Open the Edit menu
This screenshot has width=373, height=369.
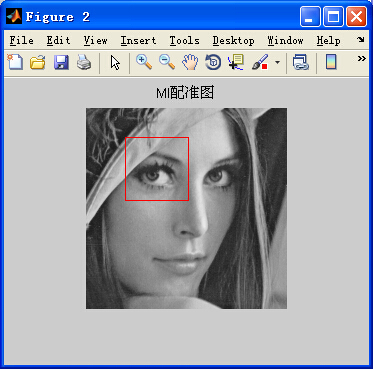pyautogui.click(x=58, y=41)
